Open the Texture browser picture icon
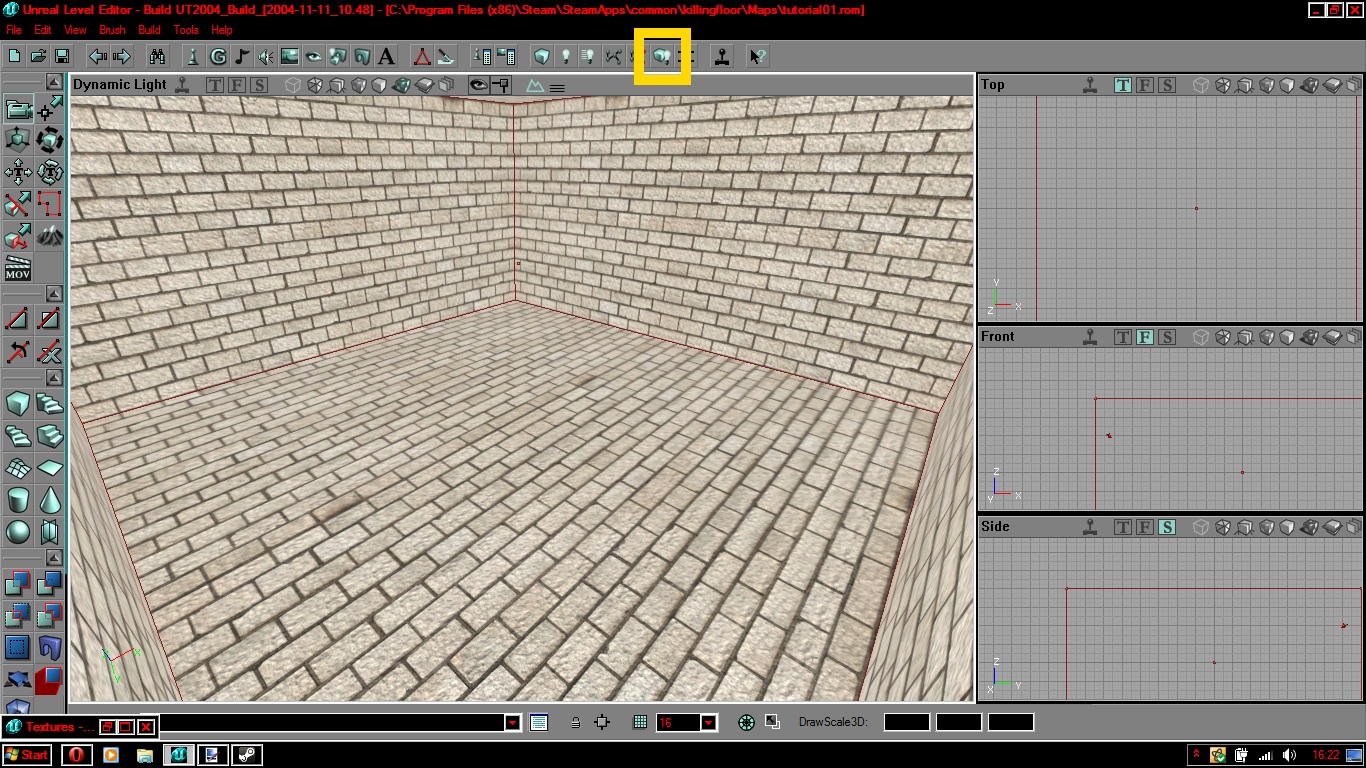1366x768 pixels. [x=290, y=57]
